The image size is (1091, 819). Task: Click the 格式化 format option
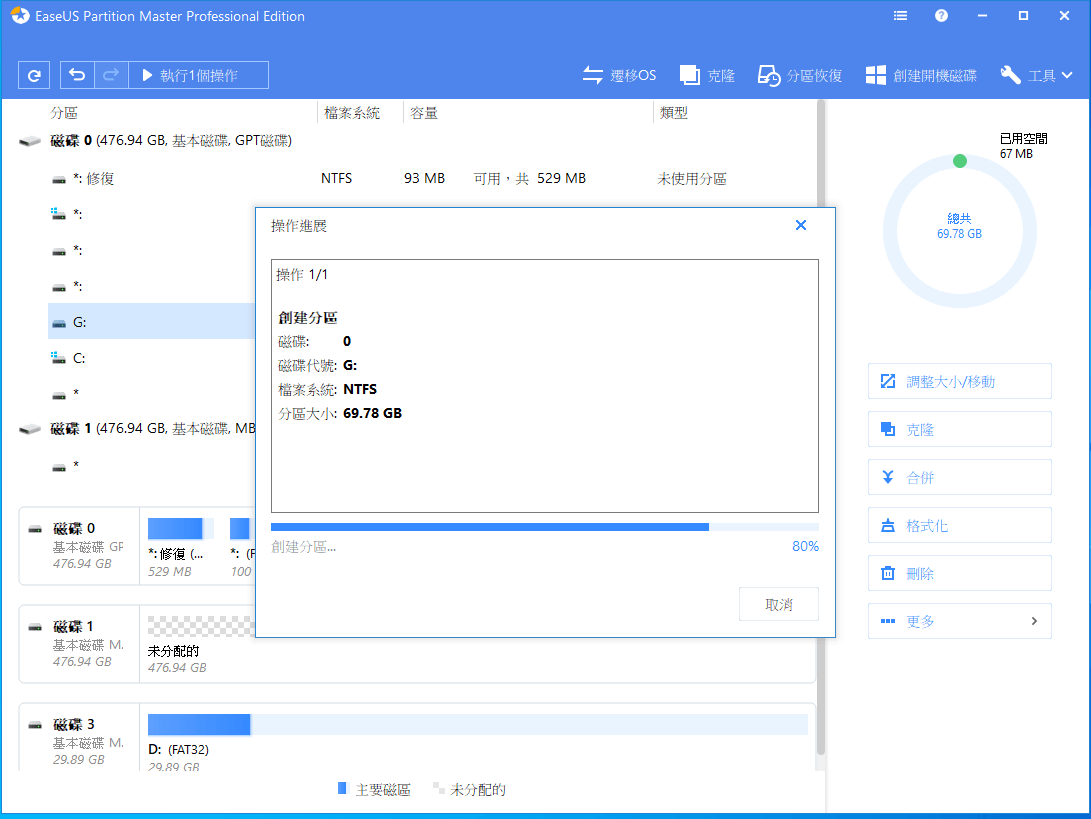click(x=959, y=525)
